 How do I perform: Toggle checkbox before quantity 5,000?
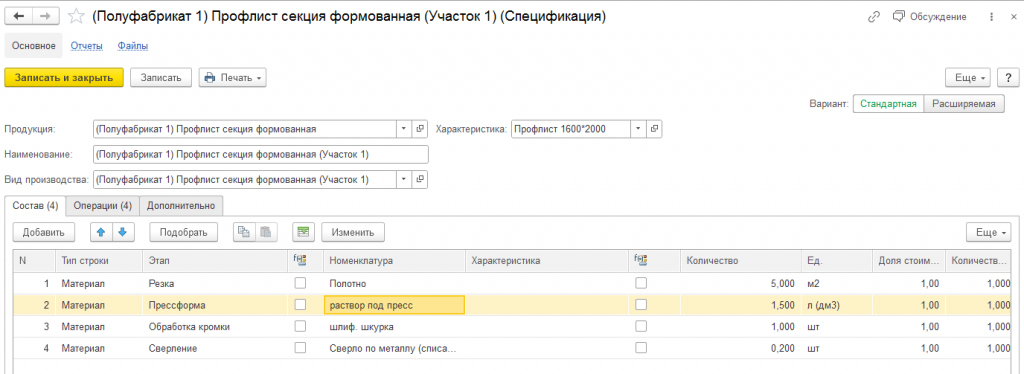641,283
